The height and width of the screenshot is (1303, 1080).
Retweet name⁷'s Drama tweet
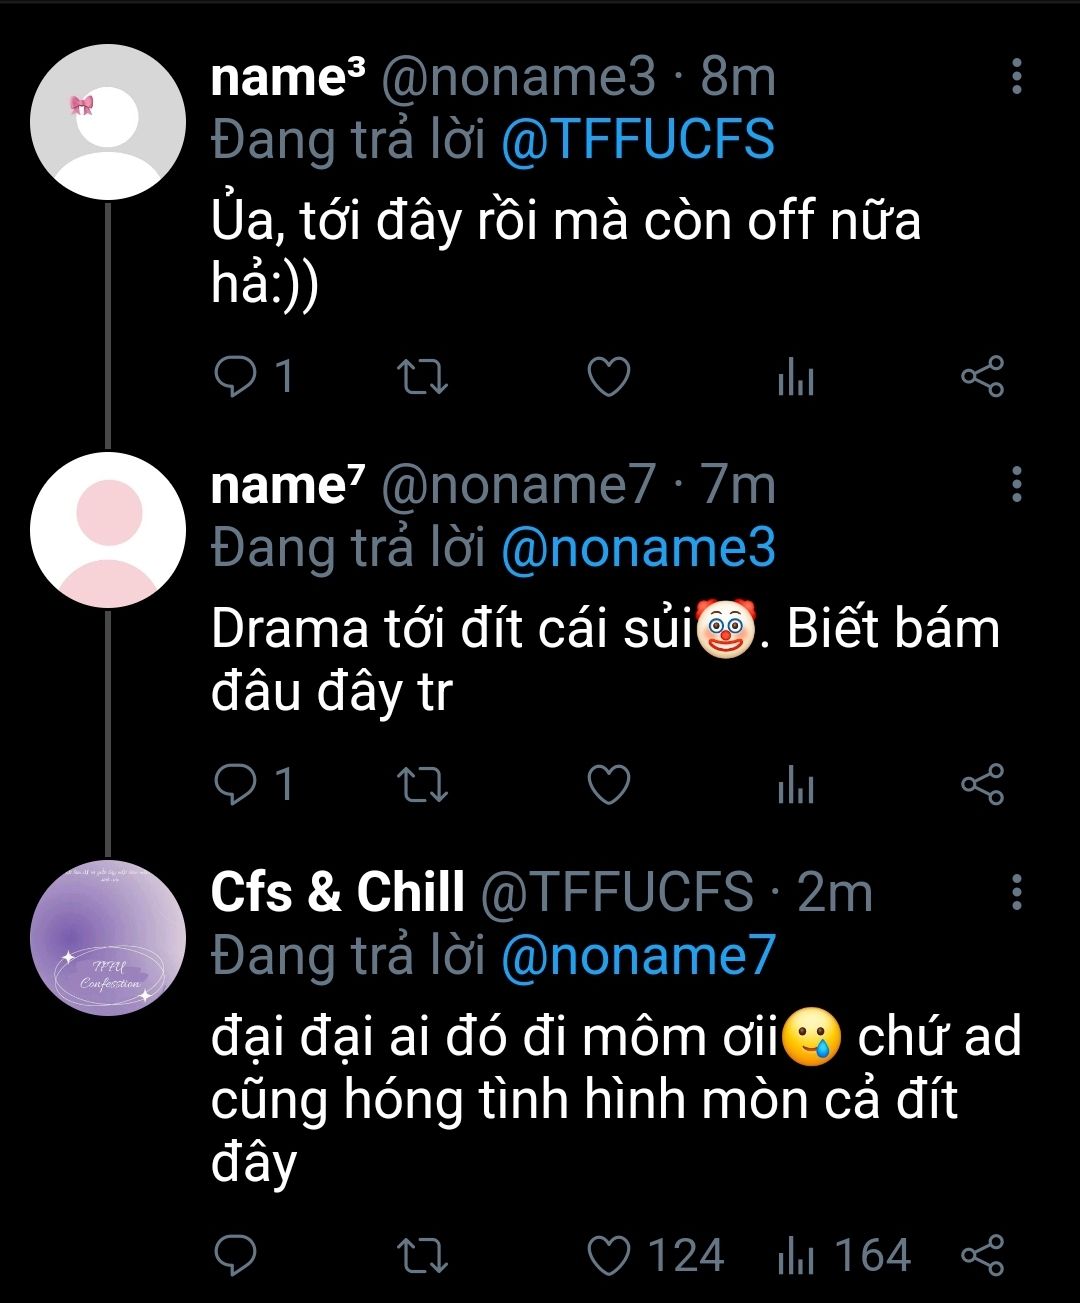pyautogui.click(x=422, y=785)
